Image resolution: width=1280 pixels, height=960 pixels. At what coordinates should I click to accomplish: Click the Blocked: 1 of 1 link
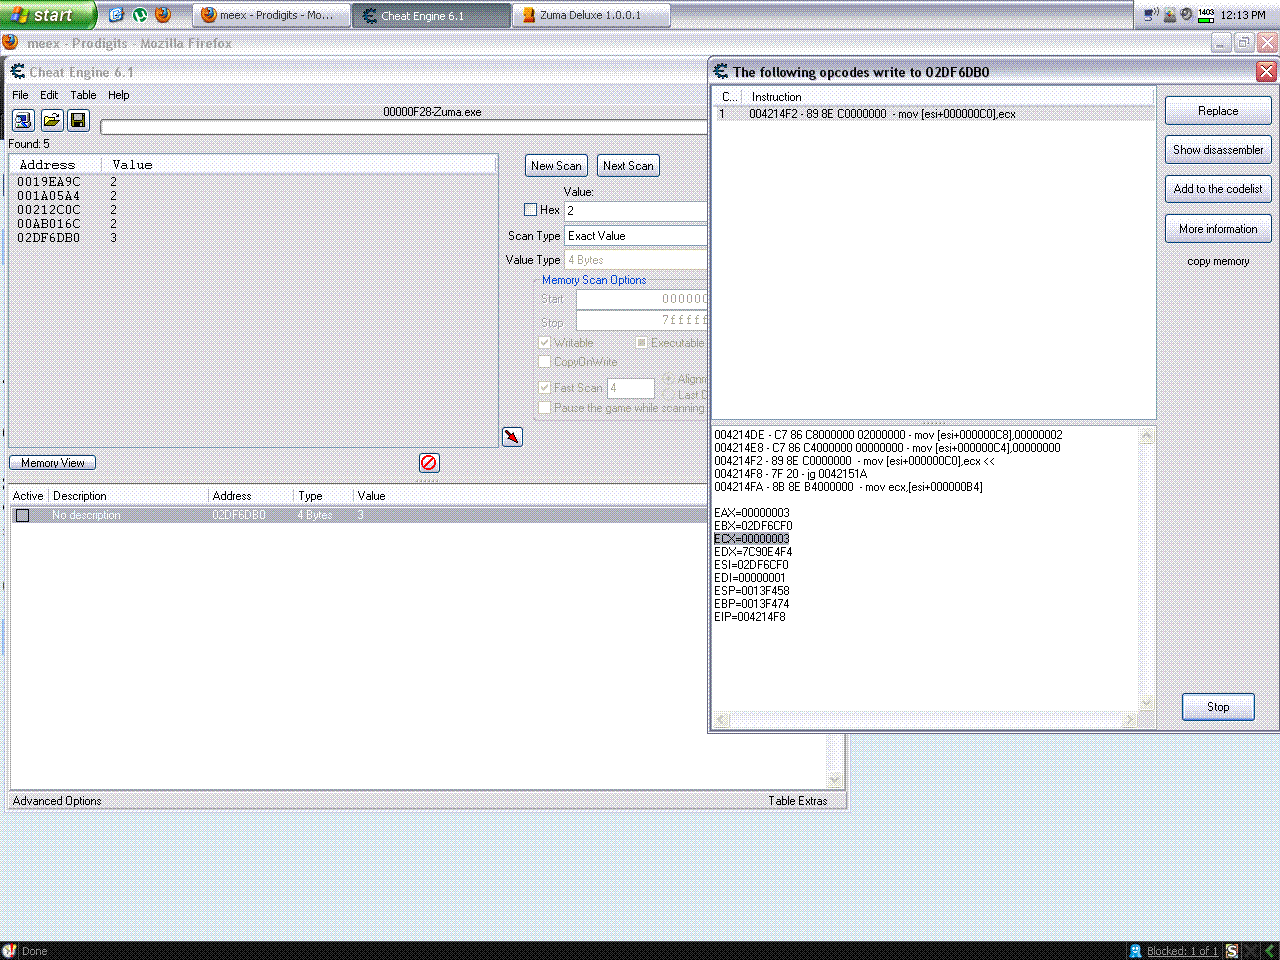tap(1182, 951)
